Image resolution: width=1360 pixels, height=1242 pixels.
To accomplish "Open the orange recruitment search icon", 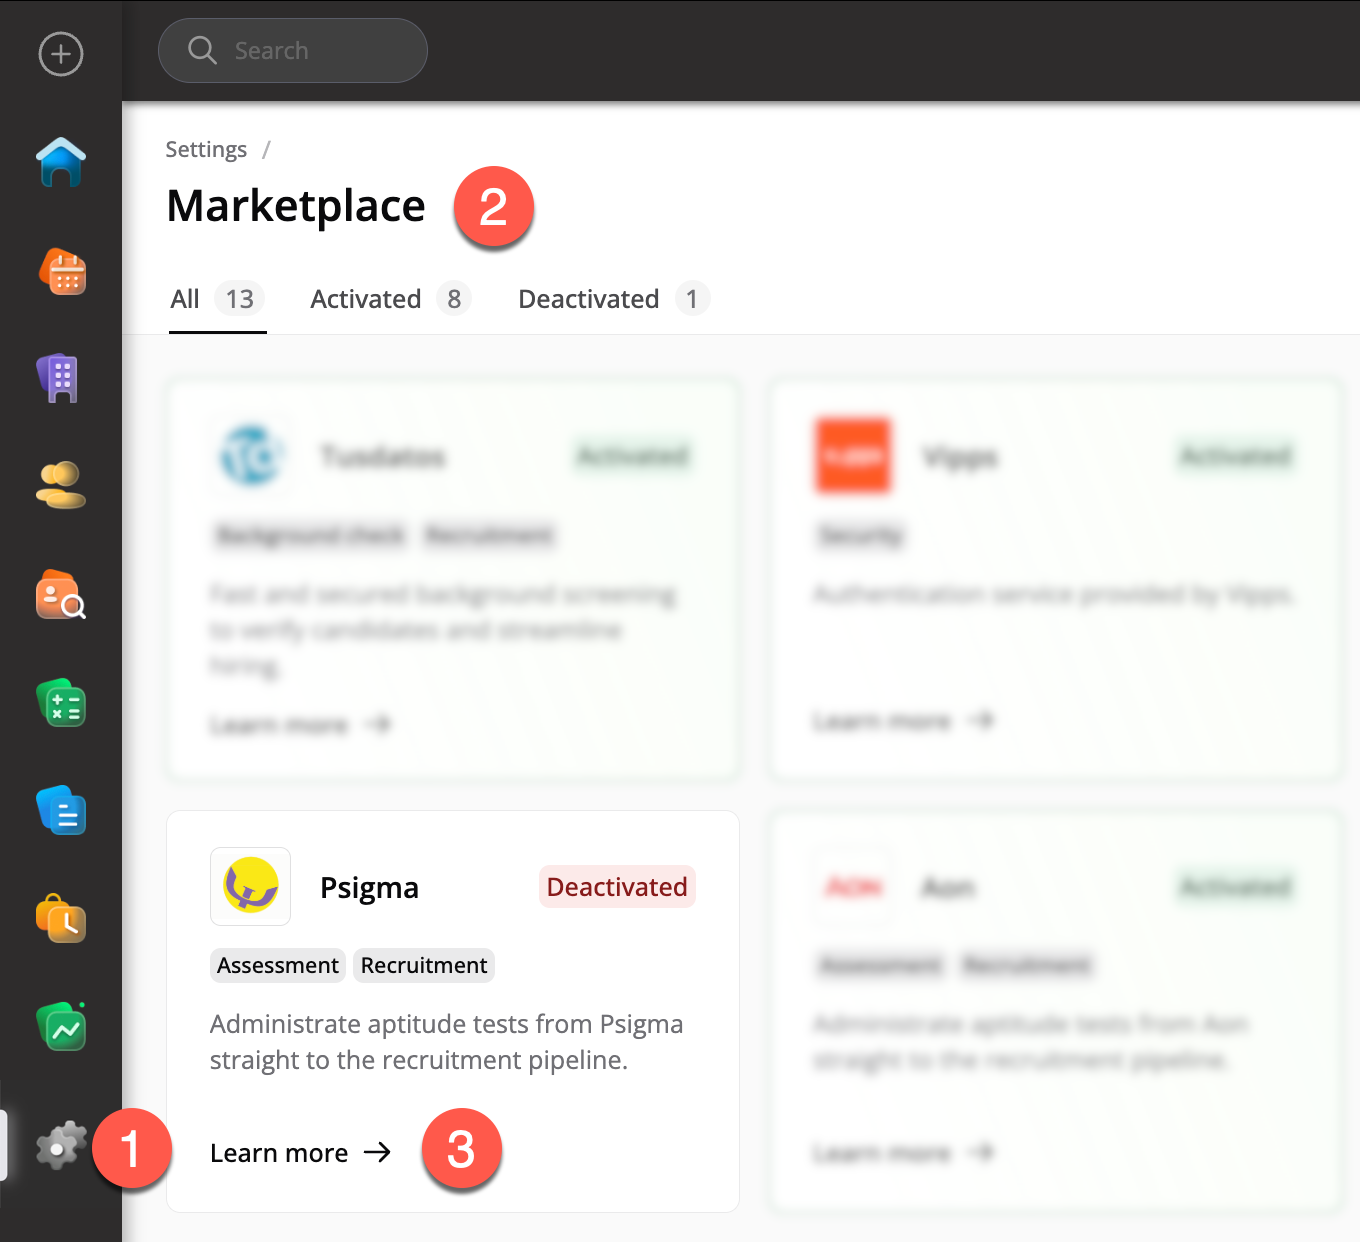I will tap(61, 596).
